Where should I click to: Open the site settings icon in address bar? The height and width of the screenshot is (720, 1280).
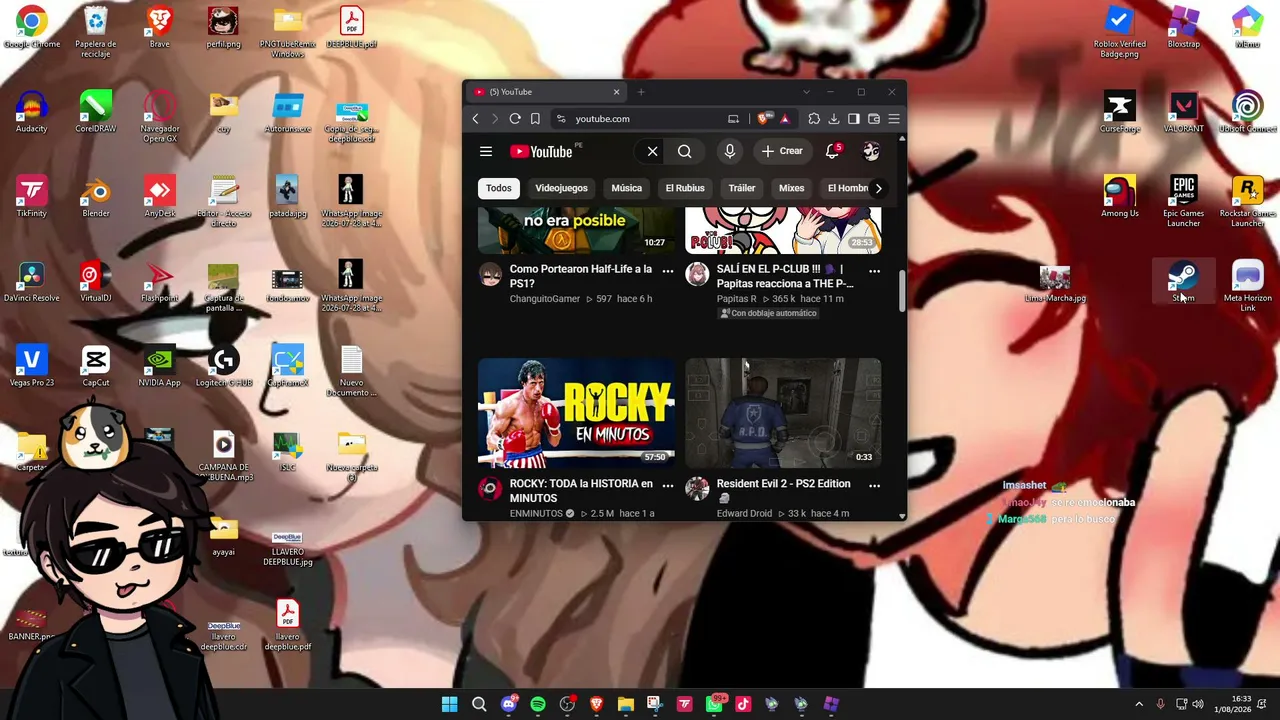561,119
